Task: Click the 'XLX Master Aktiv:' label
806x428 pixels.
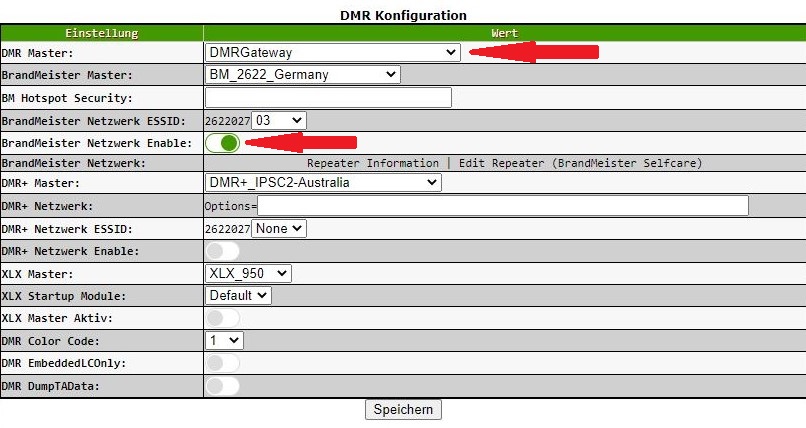Action: point(57,319)
